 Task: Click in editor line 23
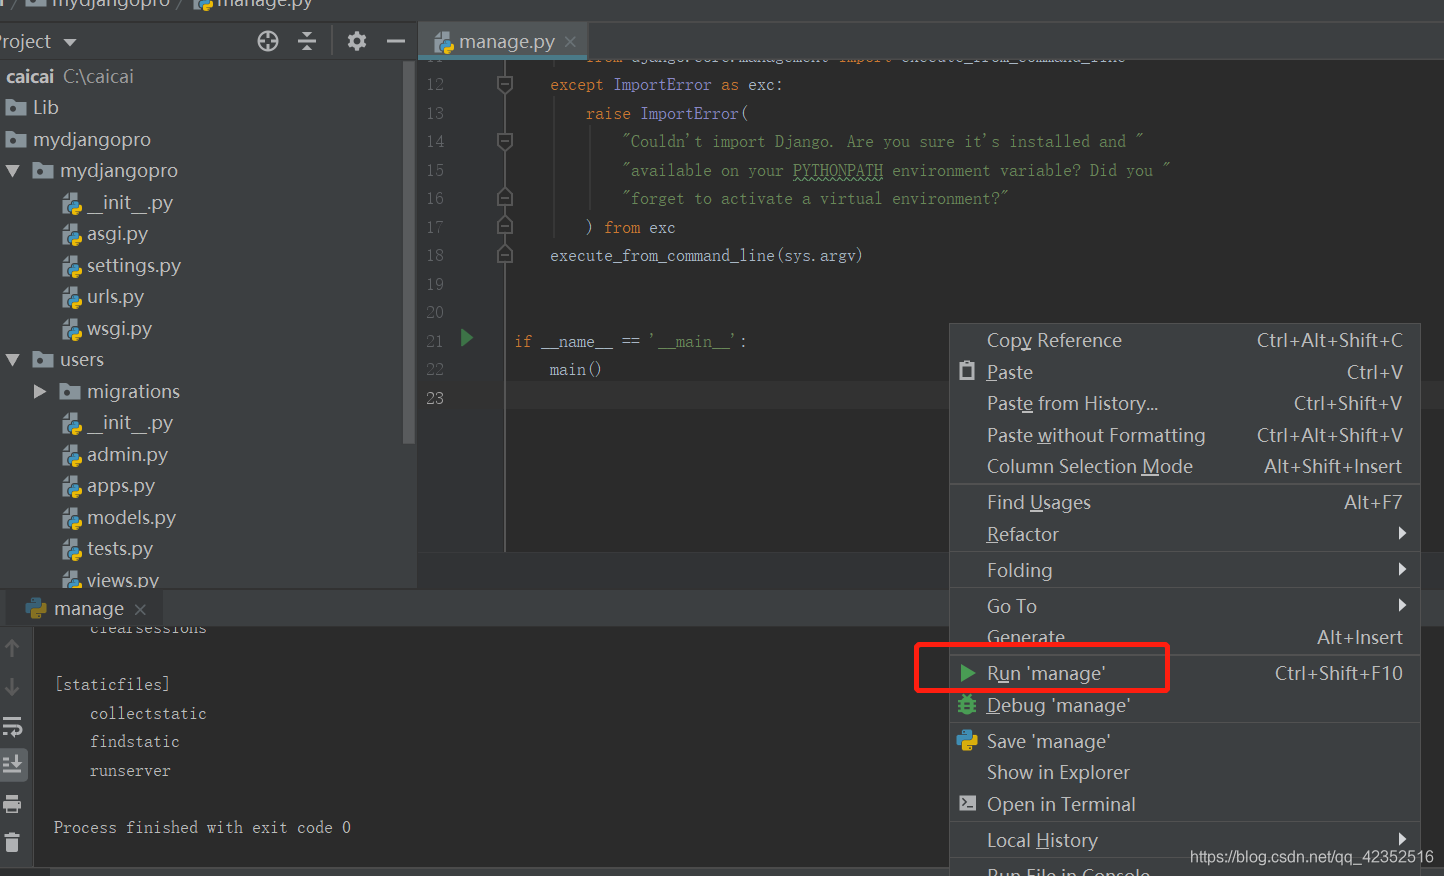[x=726, y=398]
